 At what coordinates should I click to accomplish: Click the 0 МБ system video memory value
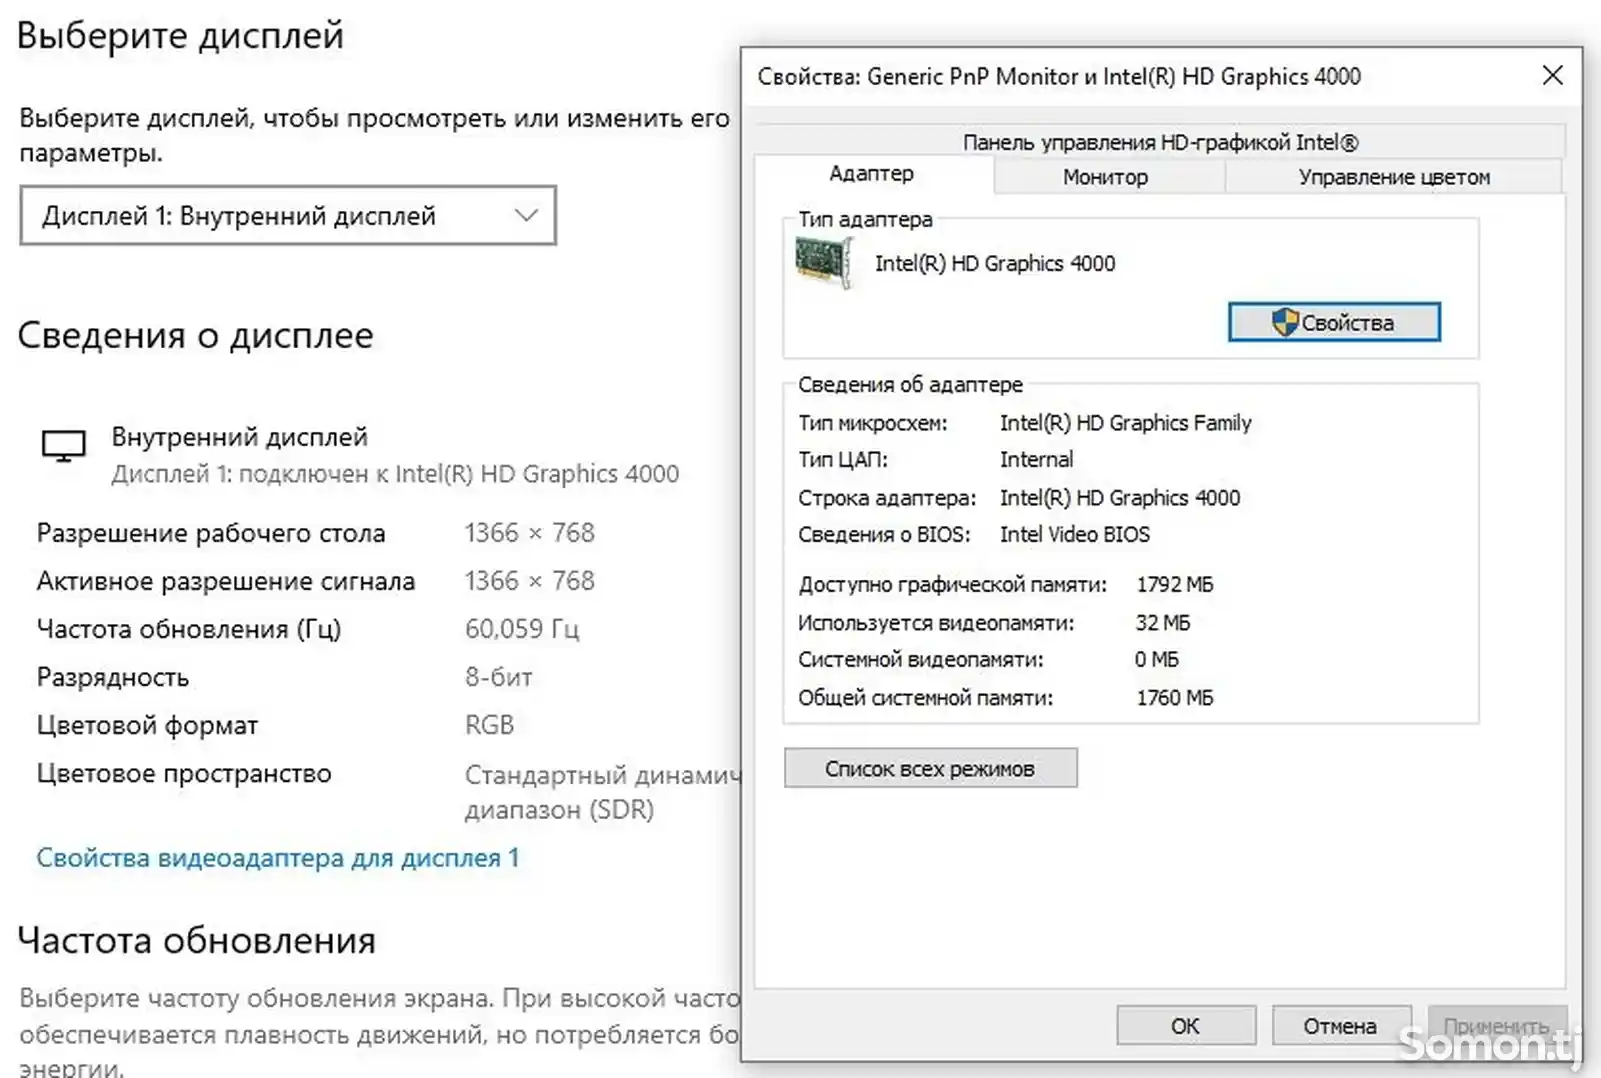point(1156,660)
